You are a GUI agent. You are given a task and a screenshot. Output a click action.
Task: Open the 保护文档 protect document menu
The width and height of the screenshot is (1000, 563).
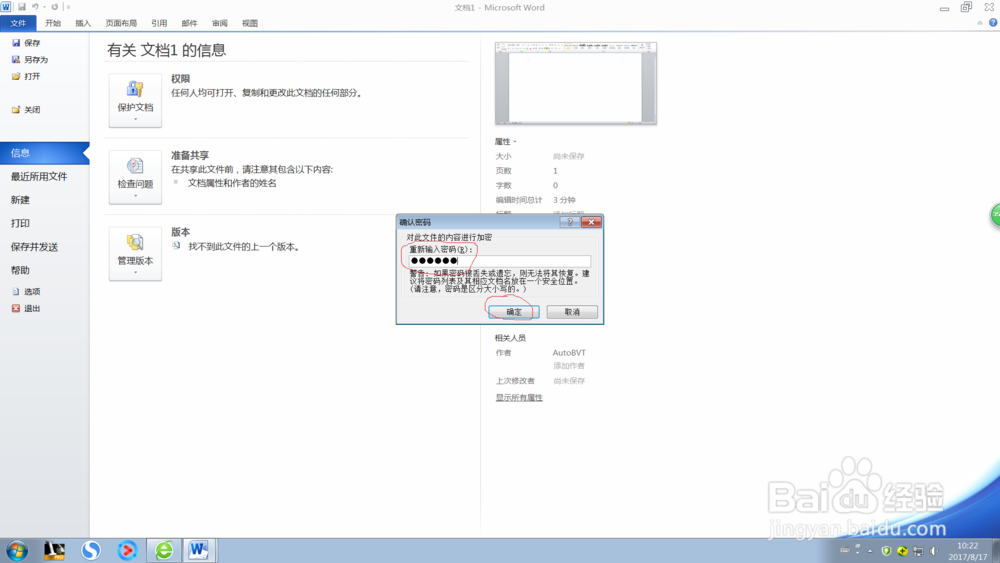[x=135, y=100]
